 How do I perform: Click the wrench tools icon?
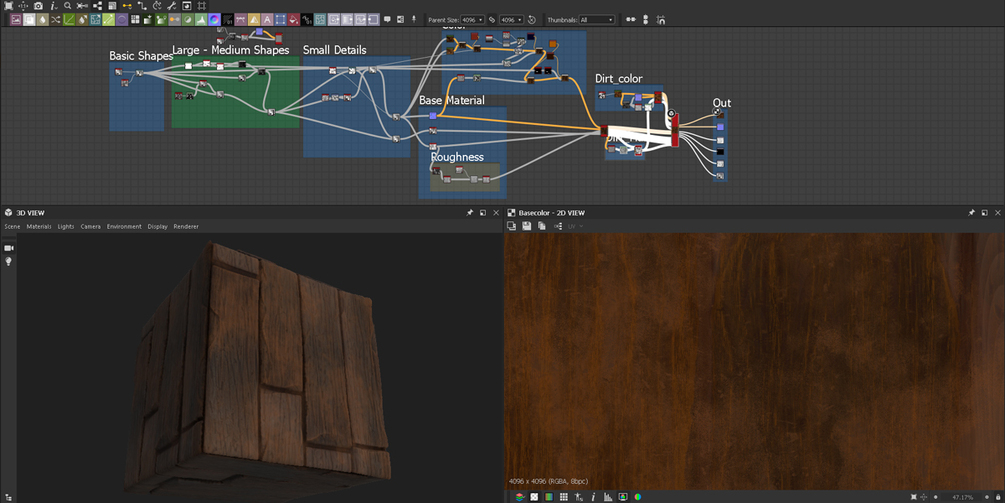(x=172, y=6)
